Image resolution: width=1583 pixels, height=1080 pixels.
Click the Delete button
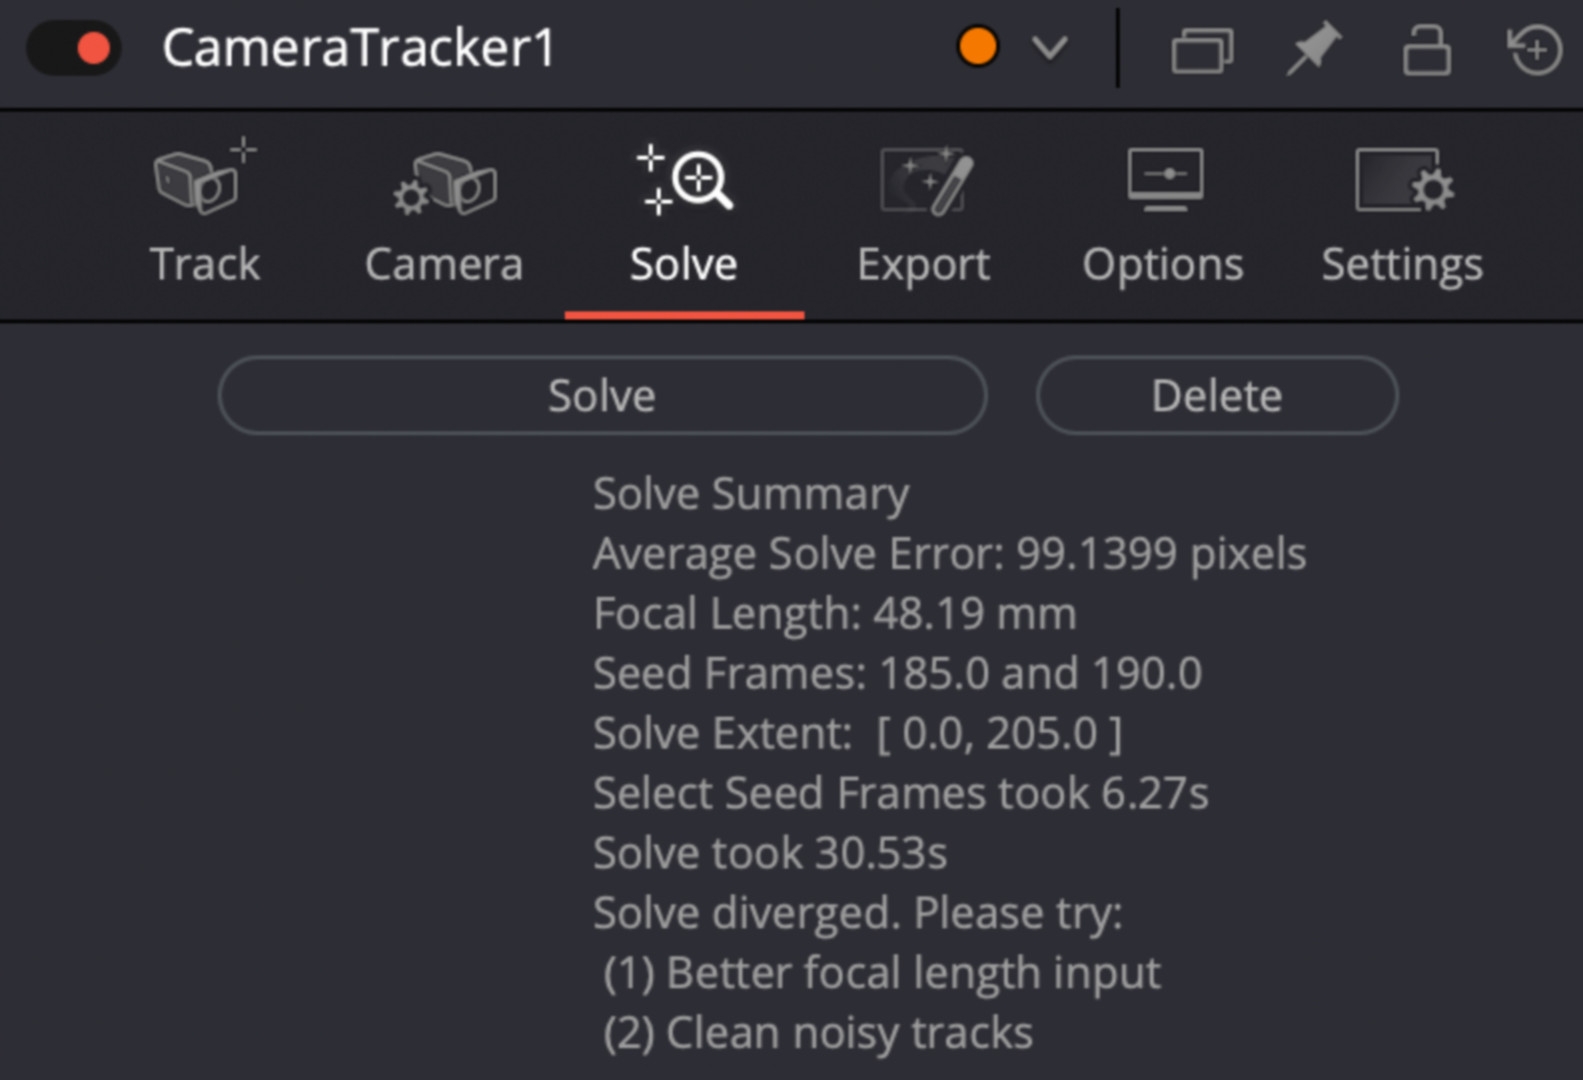(x=1215, y=395)
